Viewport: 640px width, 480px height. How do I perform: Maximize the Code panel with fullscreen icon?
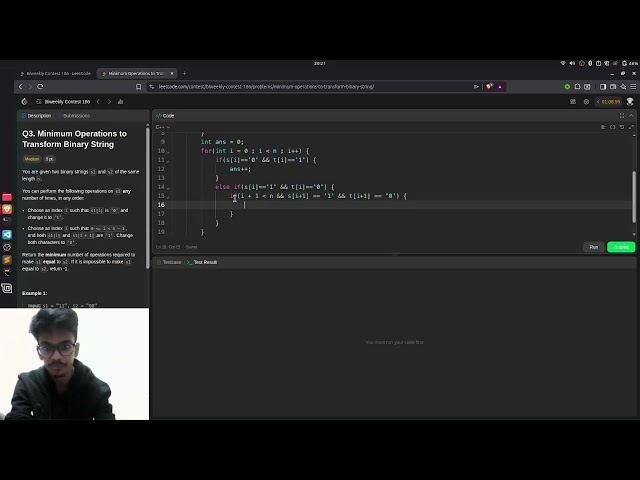(622, 116)
